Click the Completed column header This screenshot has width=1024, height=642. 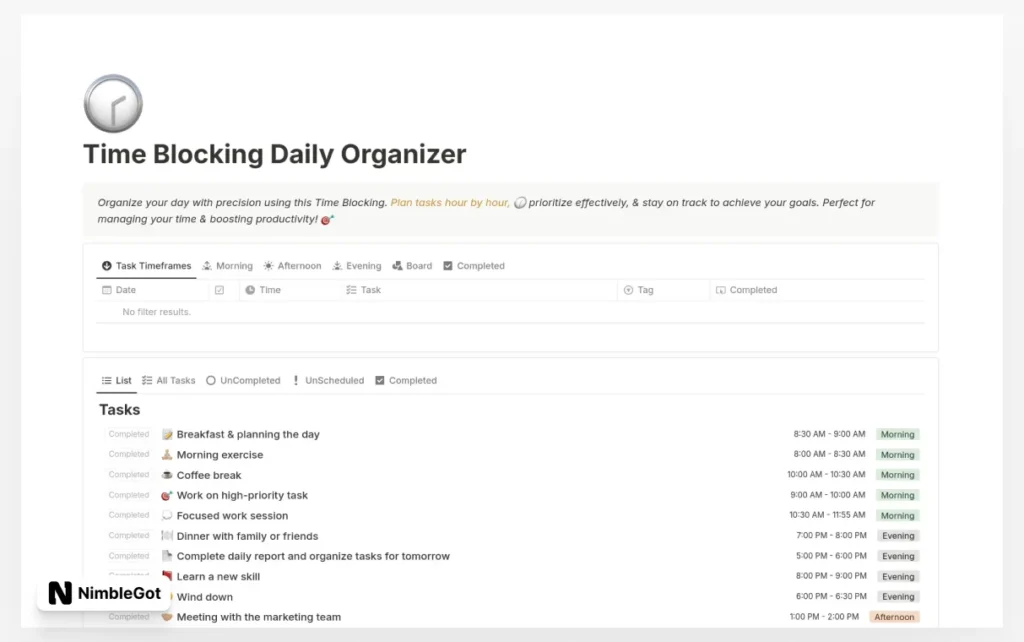pyautogui.click(x=746, y=290)
